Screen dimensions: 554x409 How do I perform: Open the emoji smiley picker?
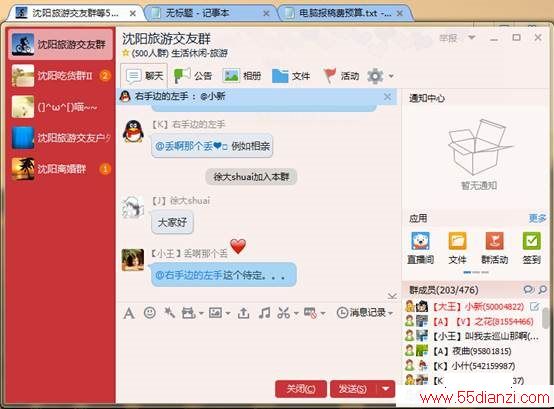(x=150, y=313)
